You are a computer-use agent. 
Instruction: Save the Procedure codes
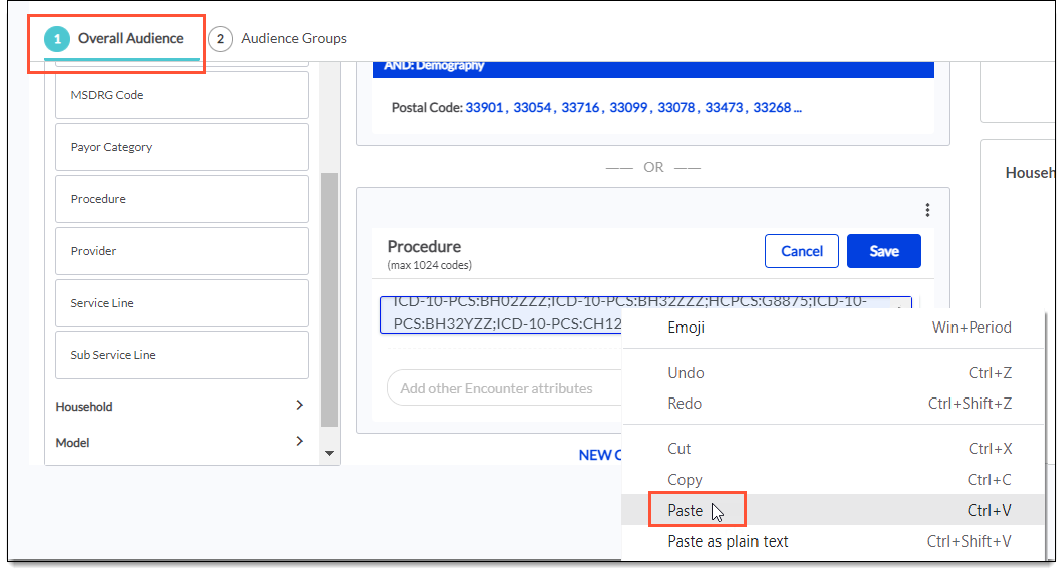coord(883,251)
